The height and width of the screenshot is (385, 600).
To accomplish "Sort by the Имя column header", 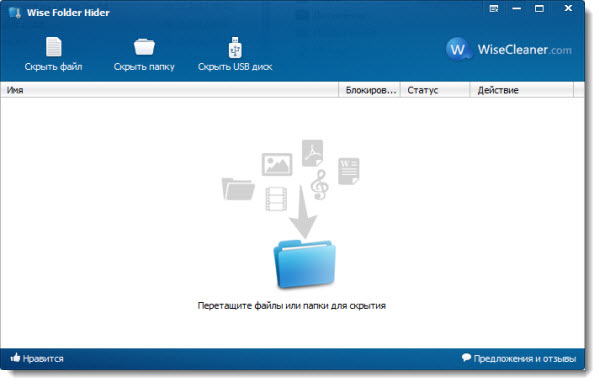I will click(170, 90).
